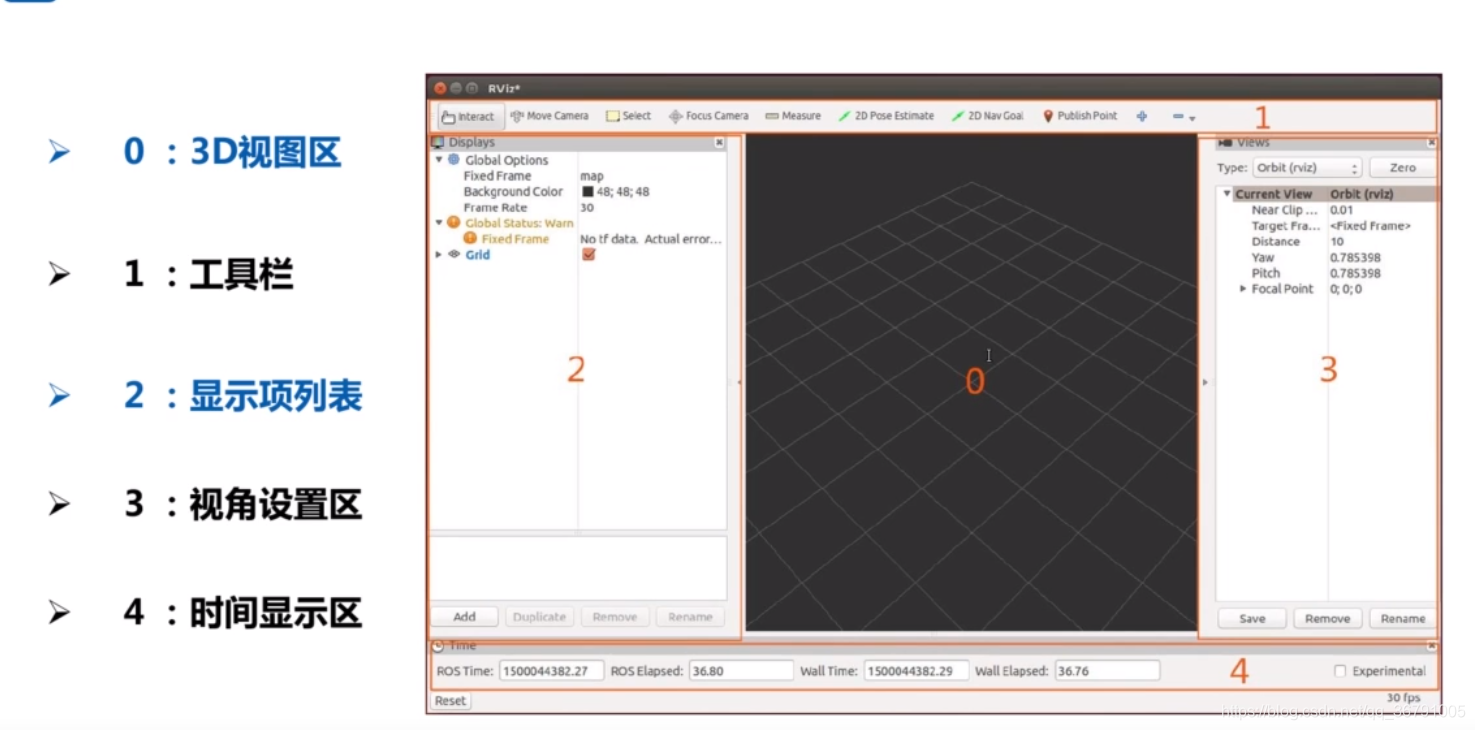
Task: Close the Views panel
Action: click(1431, 143)
